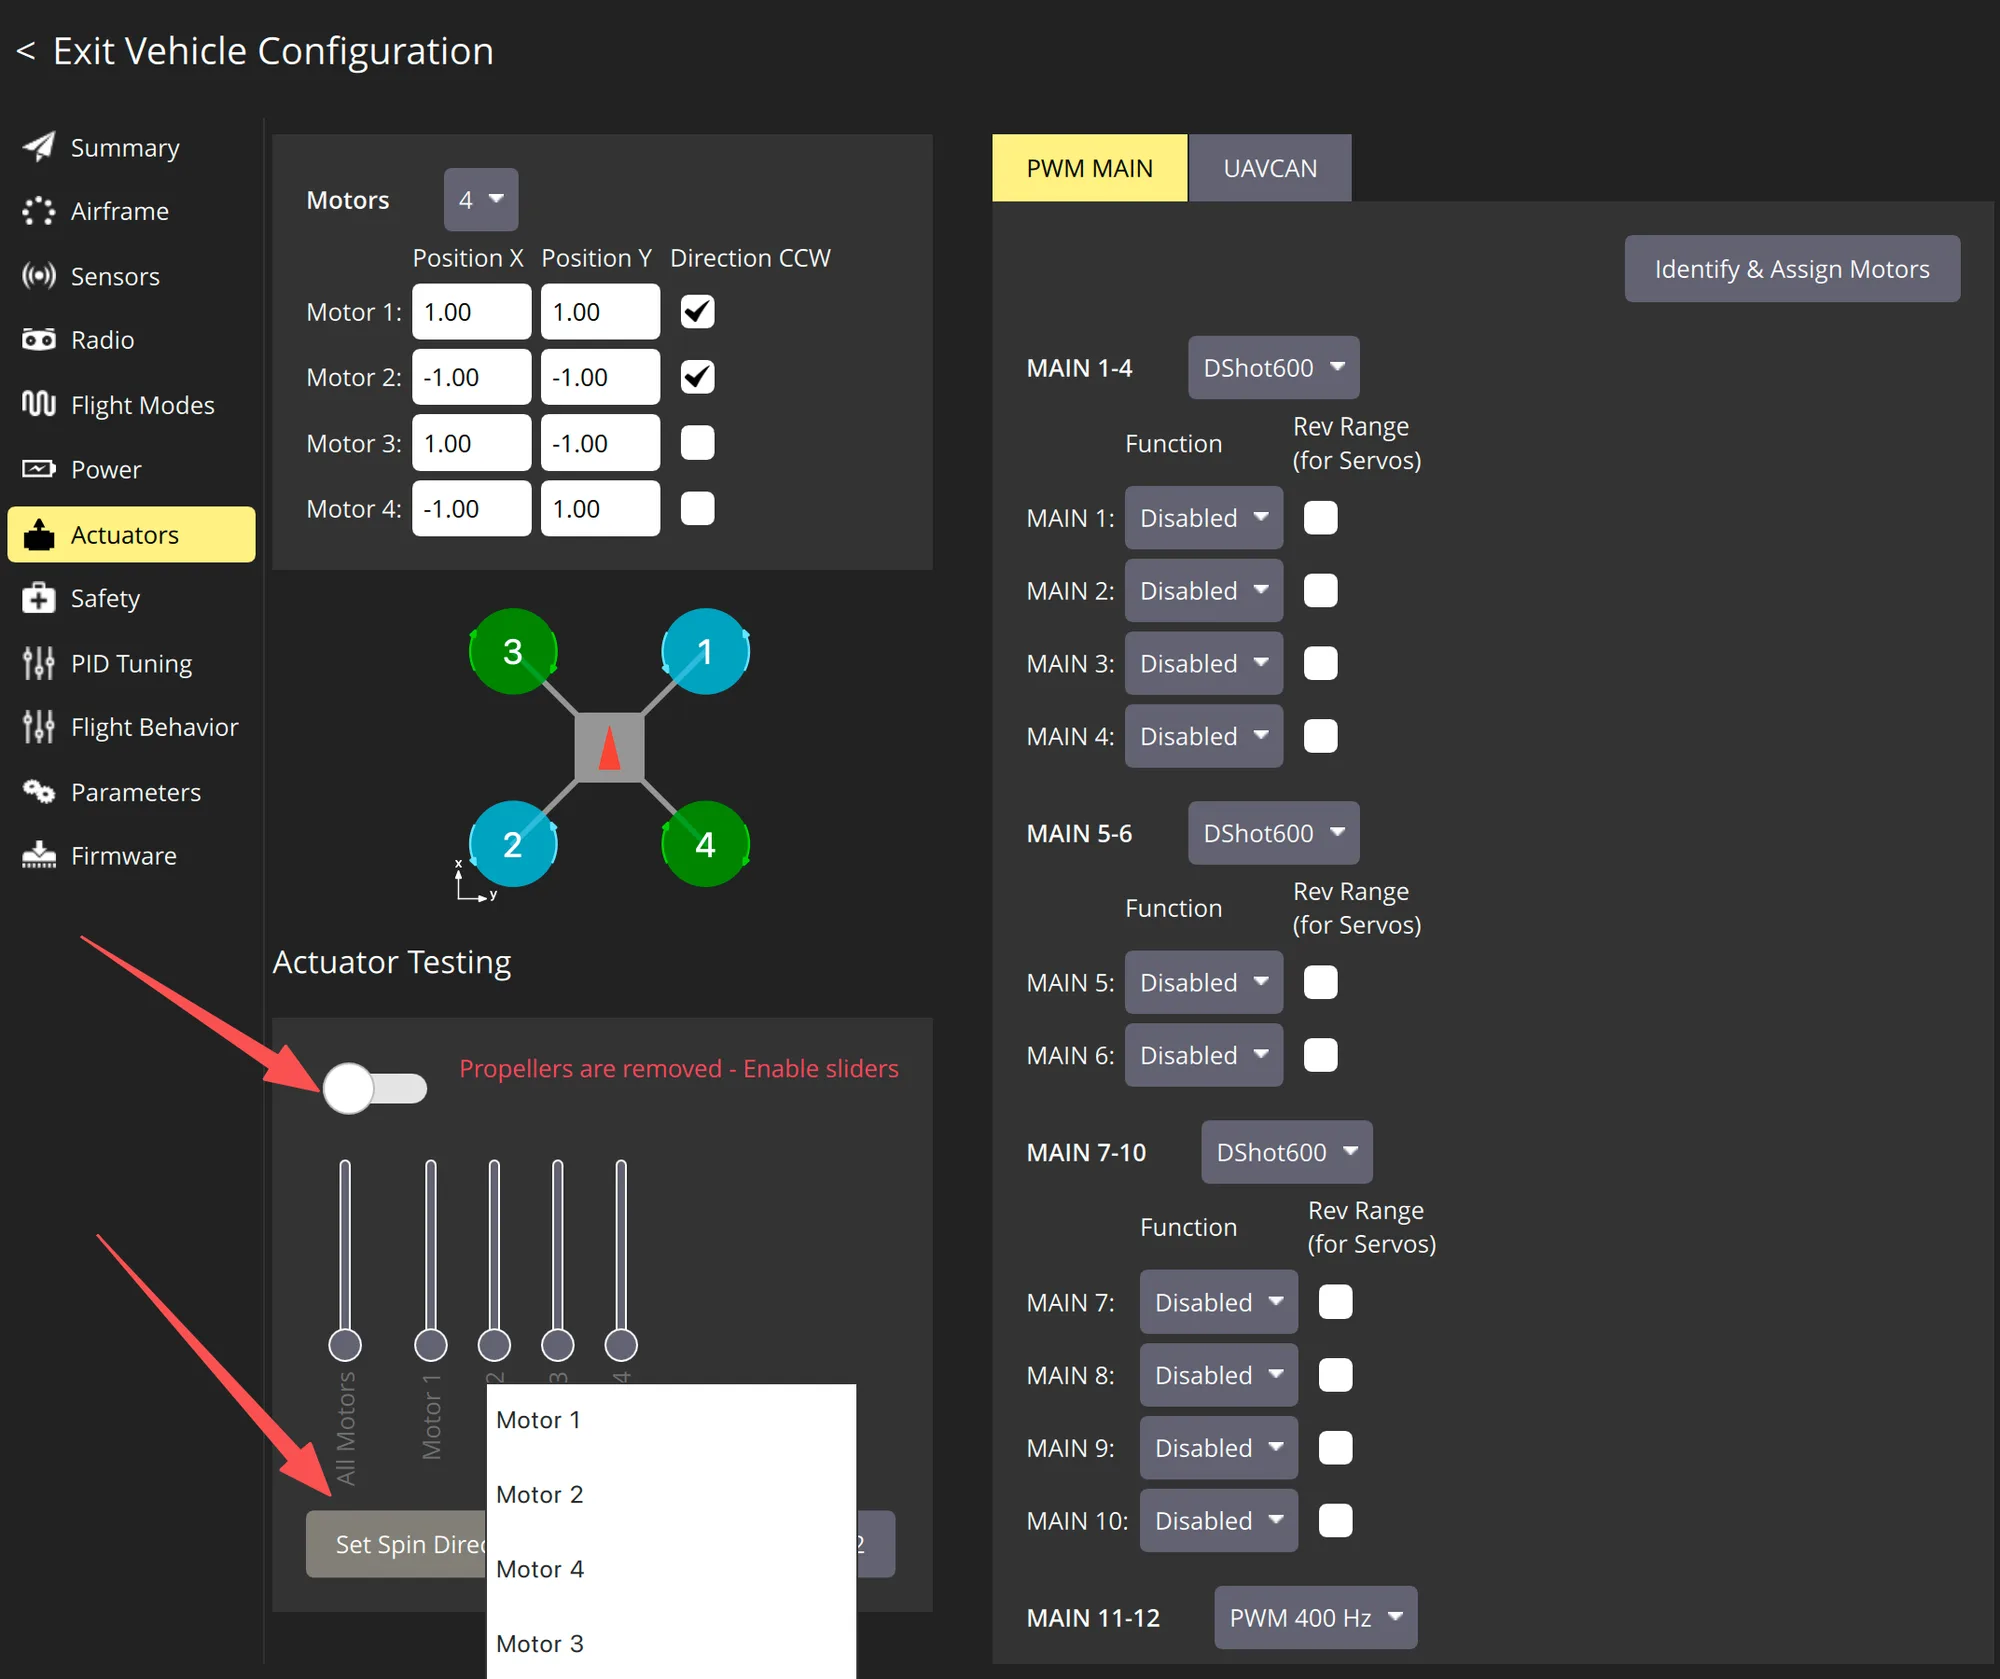
Task: Click Identify & Assign Motors button
Action: tap(1792, 268)
